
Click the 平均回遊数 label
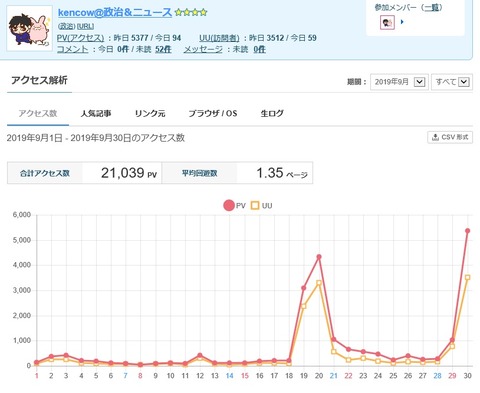click(199, 173)
